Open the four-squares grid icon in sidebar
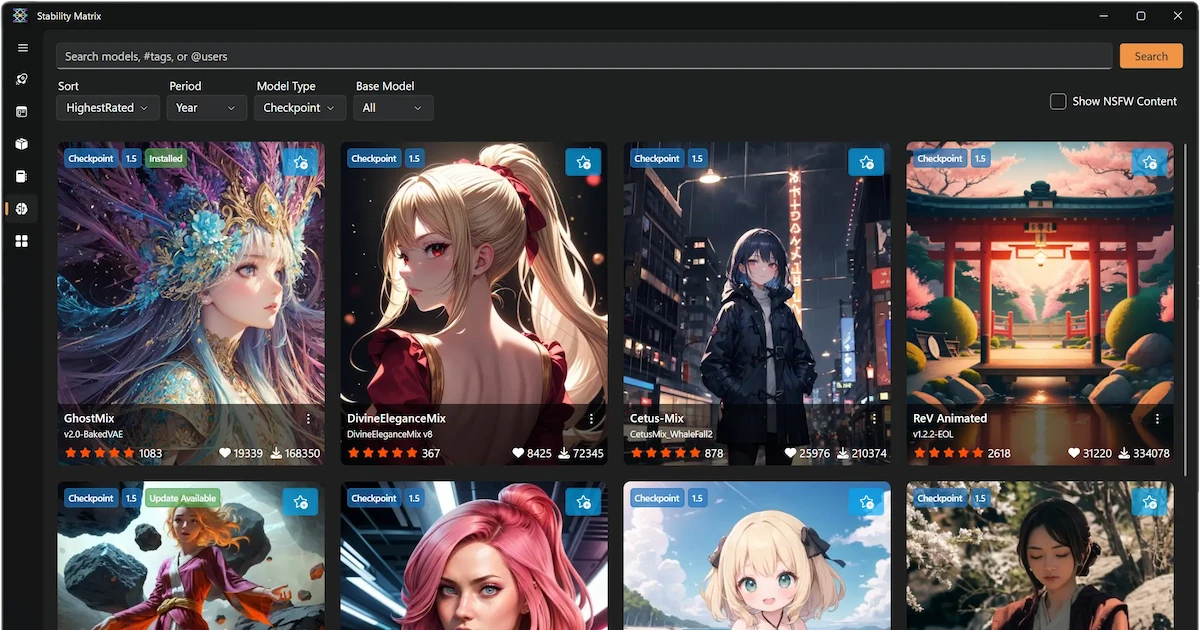Screen dimensions: 1200x630 [22, 241]
